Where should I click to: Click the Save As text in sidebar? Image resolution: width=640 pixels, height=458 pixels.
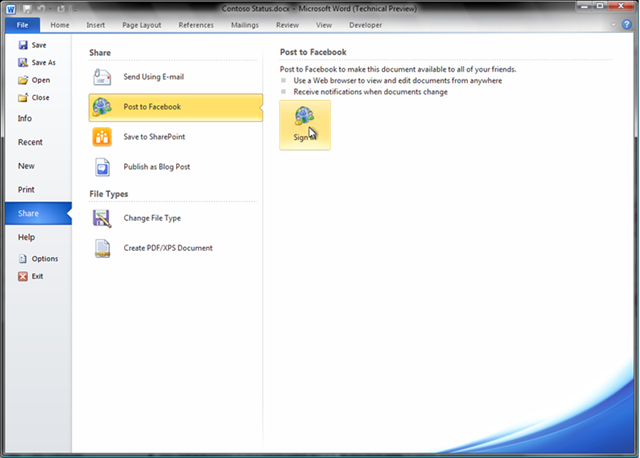pyautogui.click(x=44, y=62)
